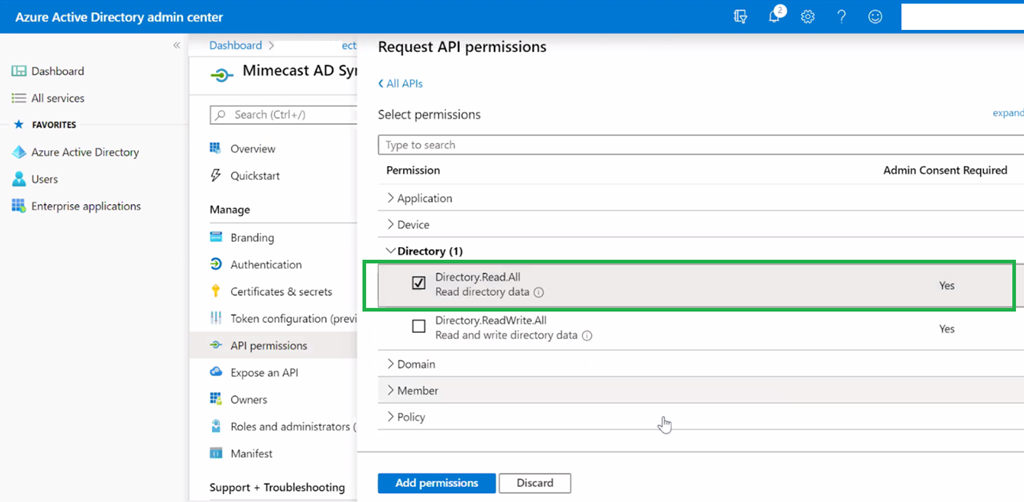Click the All services list icon
The width and height of the screenshot is (1024, 502).
(x=19, y=98)
